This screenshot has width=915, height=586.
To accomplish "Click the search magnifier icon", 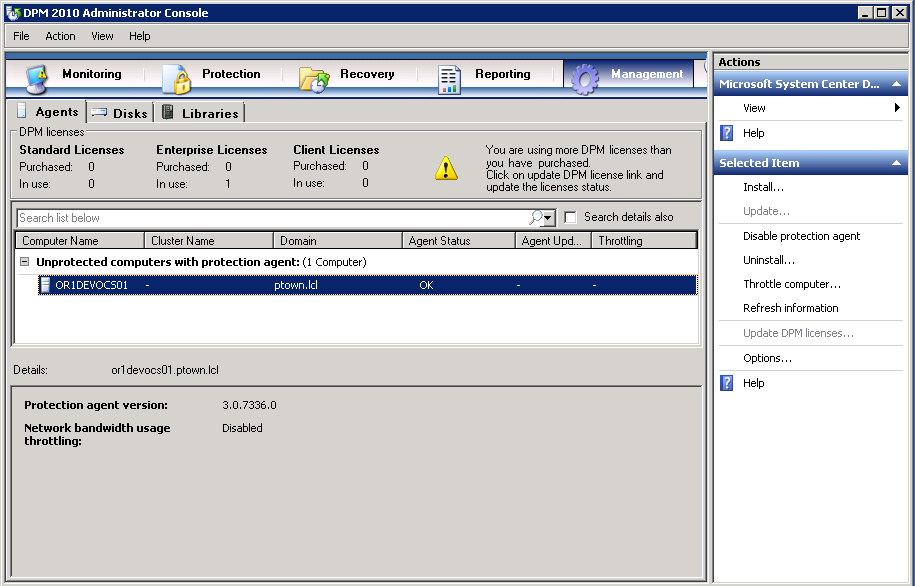I will click(536, 218).
